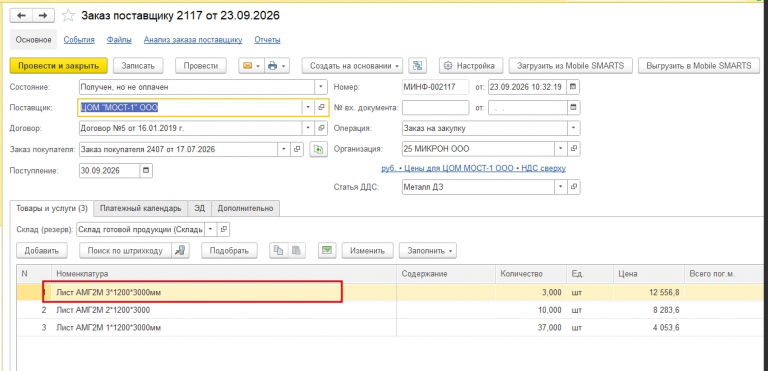Click Выгрузить в Mobile SMARTS
Screen dimensions: 768x371
pyautogui.click(x=699, y=66)
